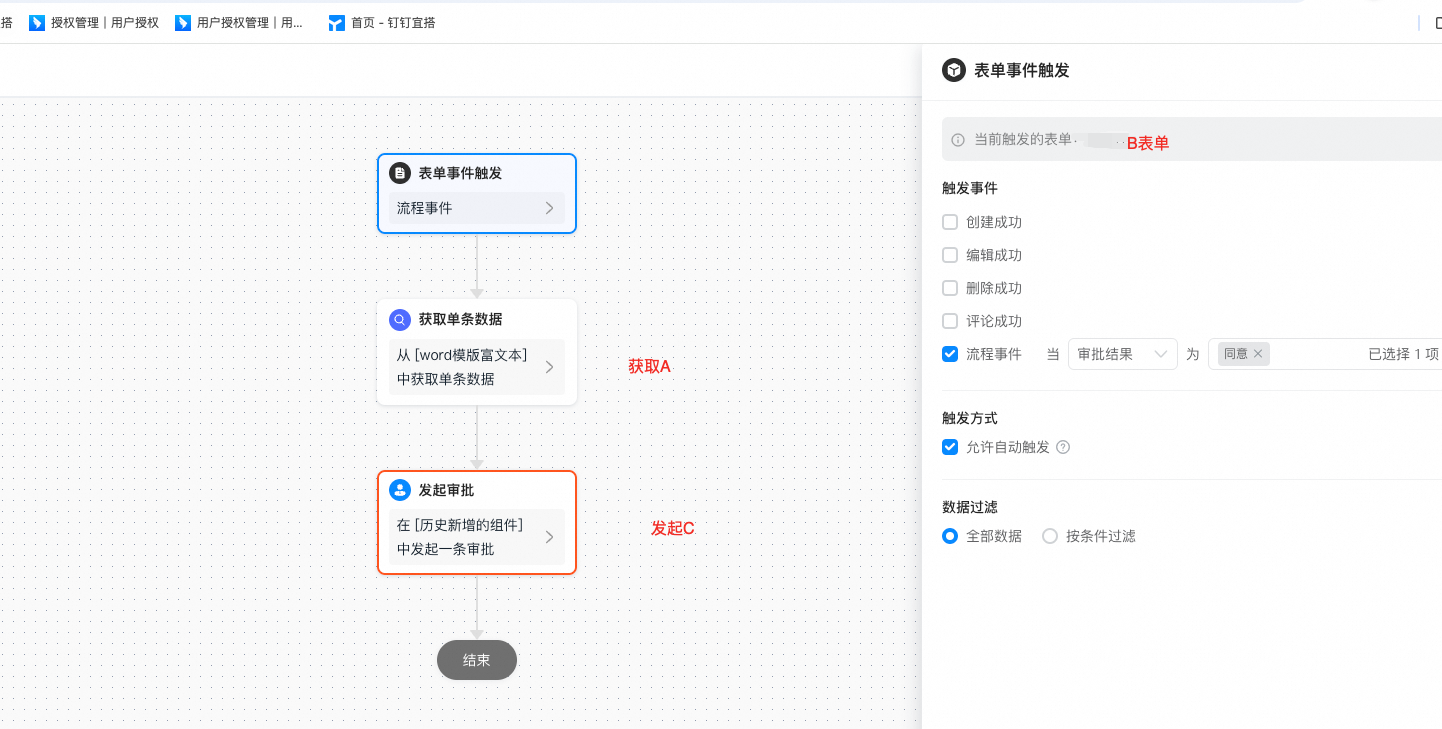Open the 用户授权管理 bookmark
The height and width of the screenshot is (729, 1442).
240,23
